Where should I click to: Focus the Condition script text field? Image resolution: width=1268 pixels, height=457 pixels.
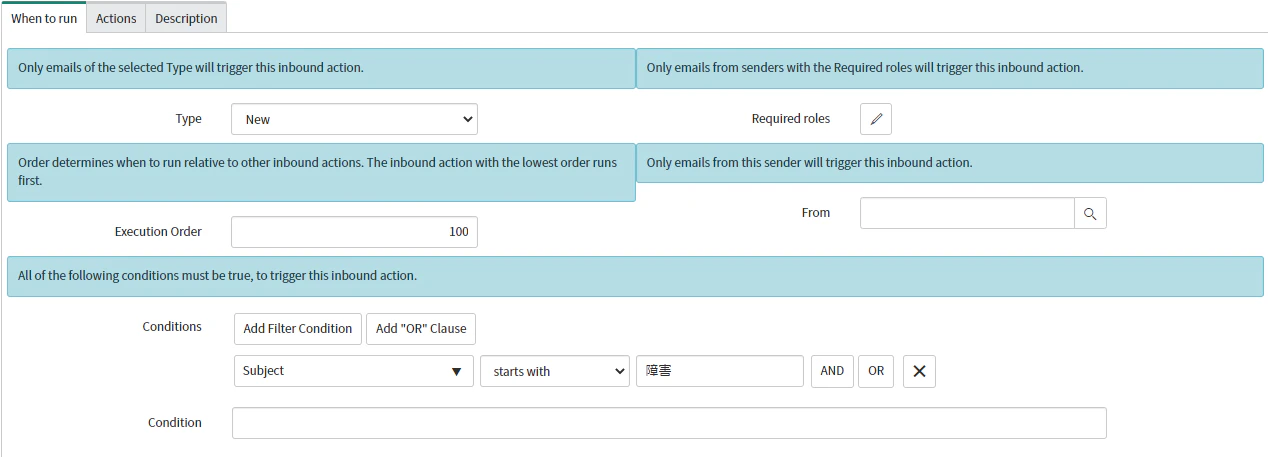669,423
